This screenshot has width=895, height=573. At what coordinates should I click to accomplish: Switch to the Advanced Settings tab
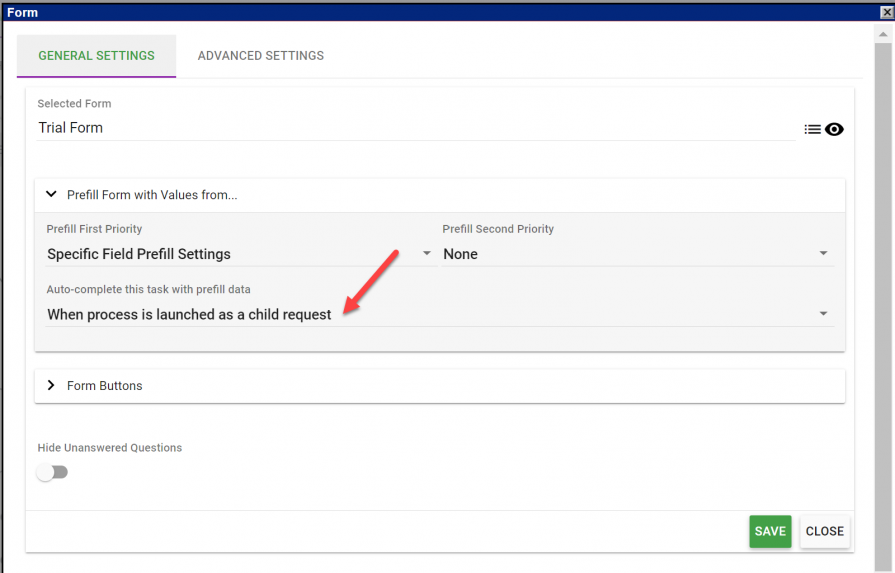[x=260, y=56]
